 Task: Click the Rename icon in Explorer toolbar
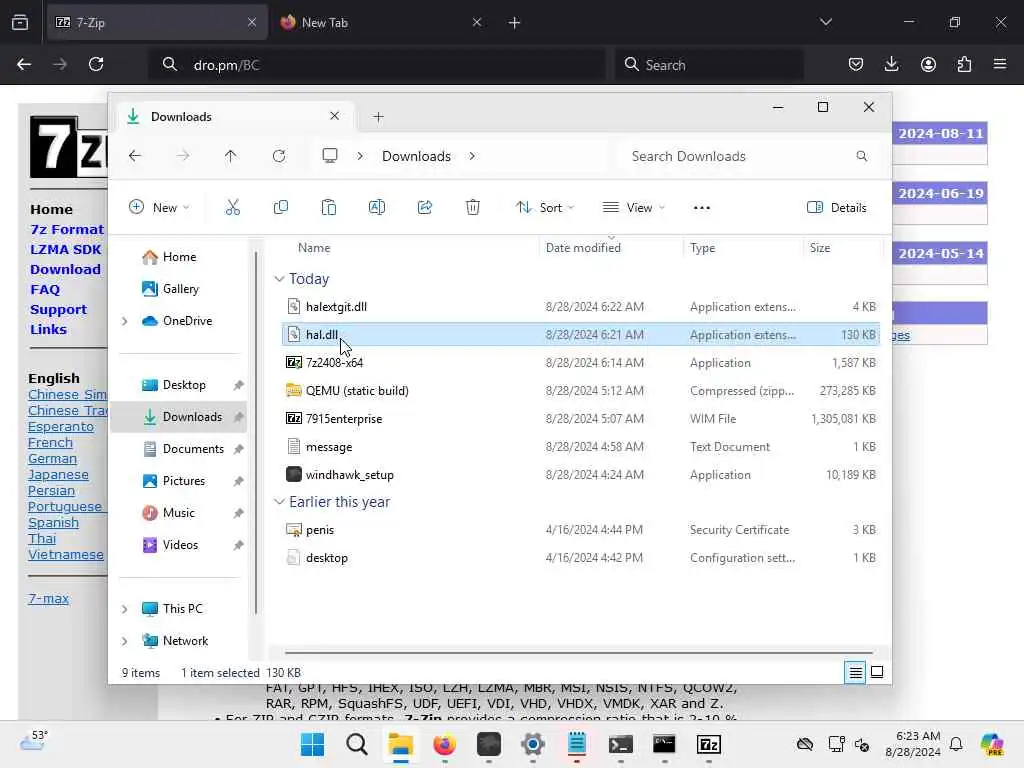tap(377, 208)
